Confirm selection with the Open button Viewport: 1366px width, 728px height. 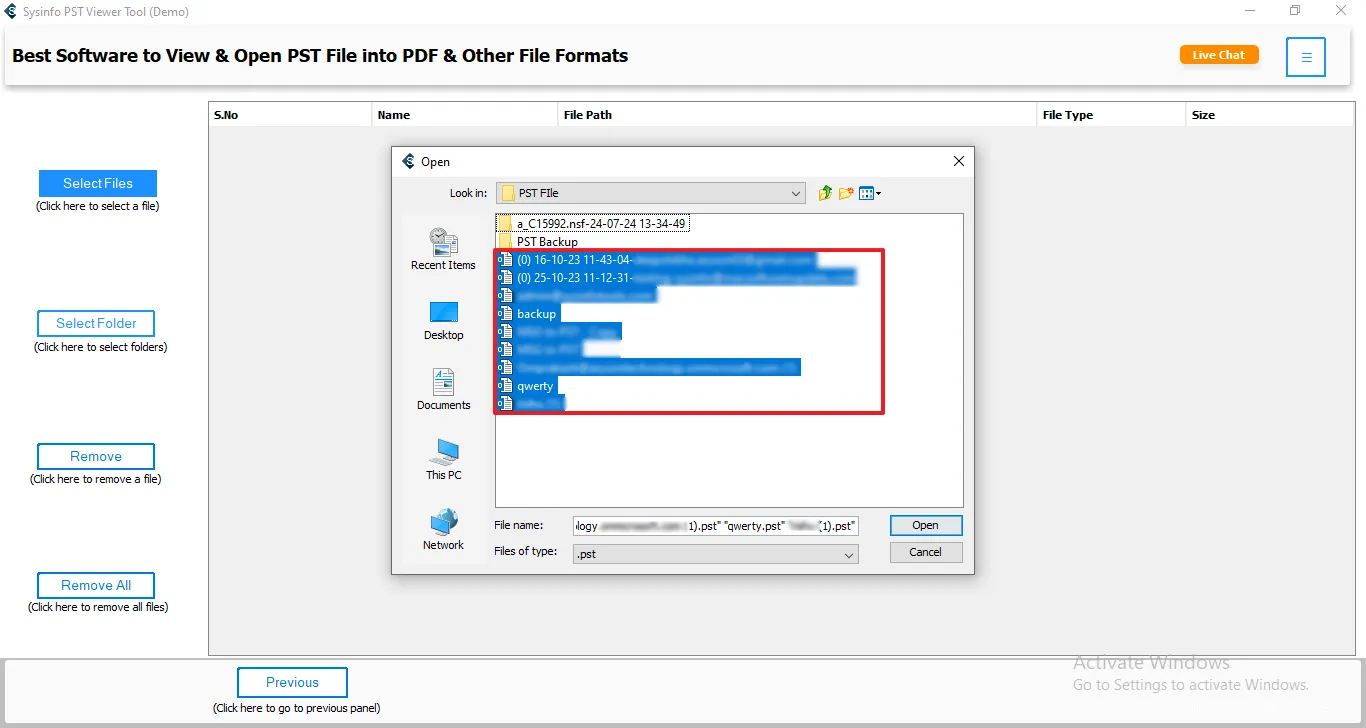(925, 525)
